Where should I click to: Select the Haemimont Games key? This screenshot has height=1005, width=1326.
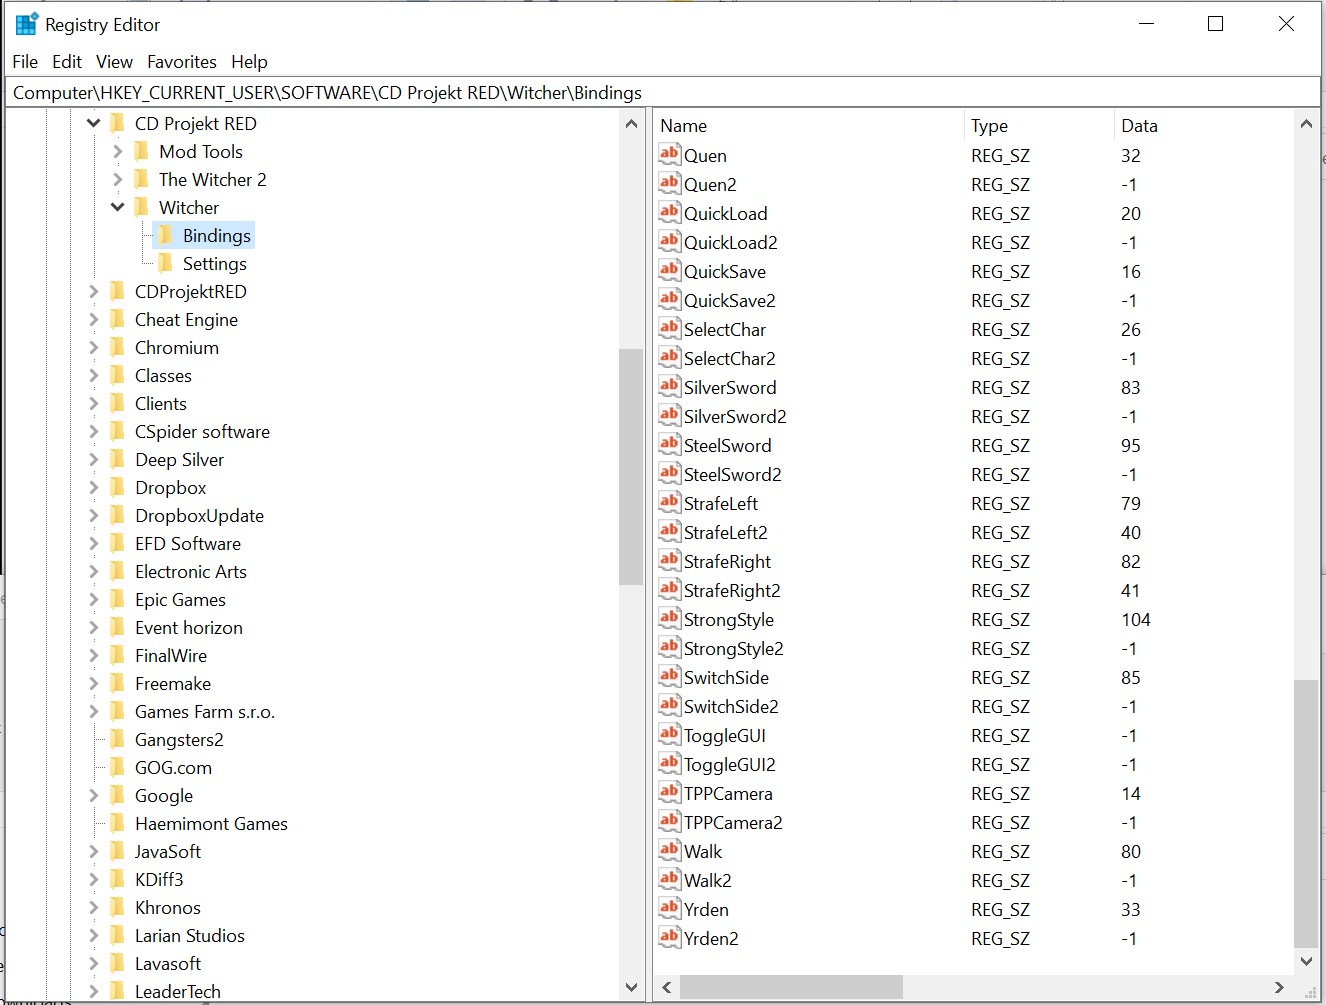click(x=211, y=824)
